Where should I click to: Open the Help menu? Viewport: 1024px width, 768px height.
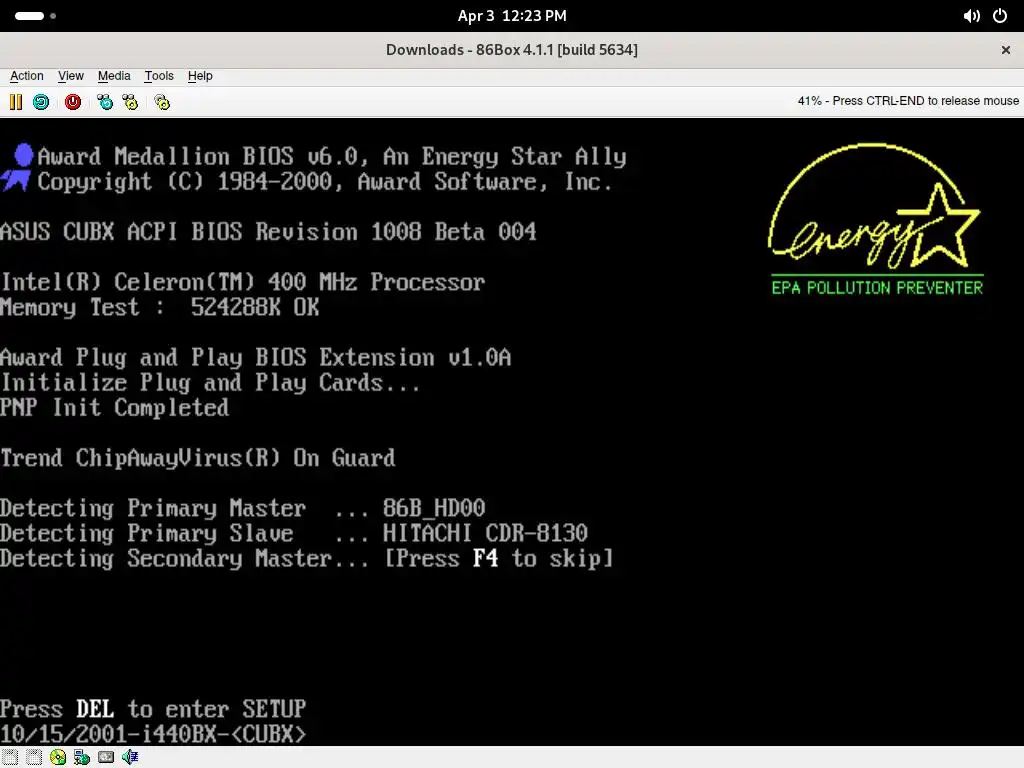(200, 76)
